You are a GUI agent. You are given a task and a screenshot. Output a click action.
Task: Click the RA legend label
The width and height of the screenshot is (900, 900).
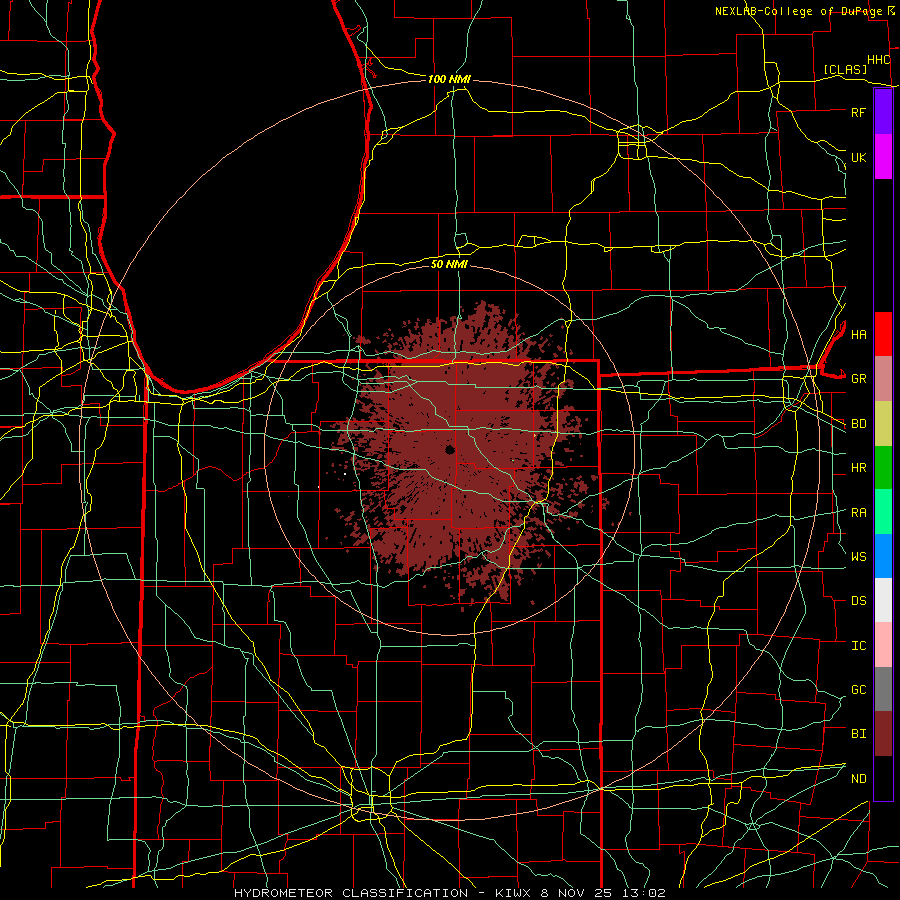click(858, 513)
